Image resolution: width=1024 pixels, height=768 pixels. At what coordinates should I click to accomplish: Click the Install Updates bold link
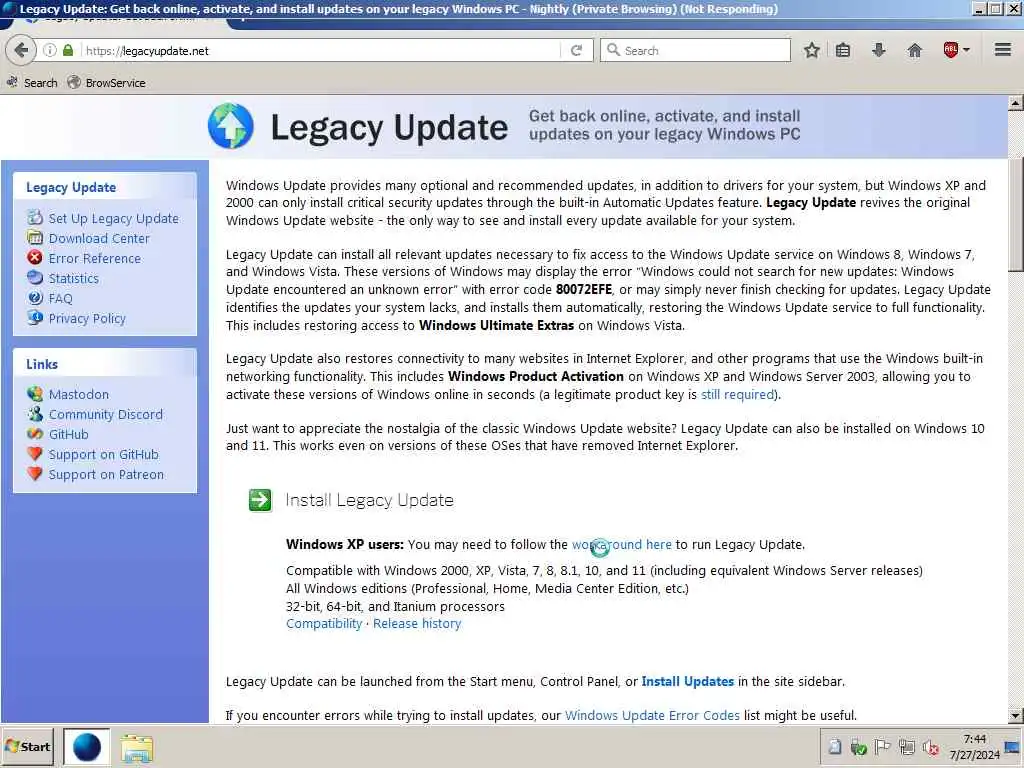tap(688, 682)
